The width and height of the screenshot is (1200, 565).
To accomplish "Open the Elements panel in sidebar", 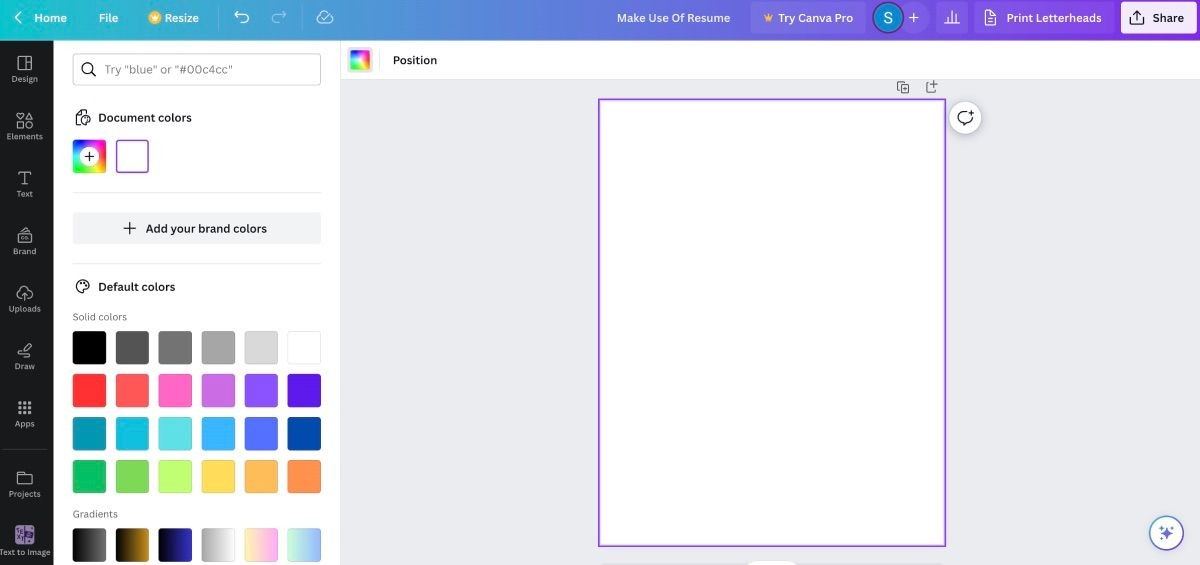I will click(25, 126).
